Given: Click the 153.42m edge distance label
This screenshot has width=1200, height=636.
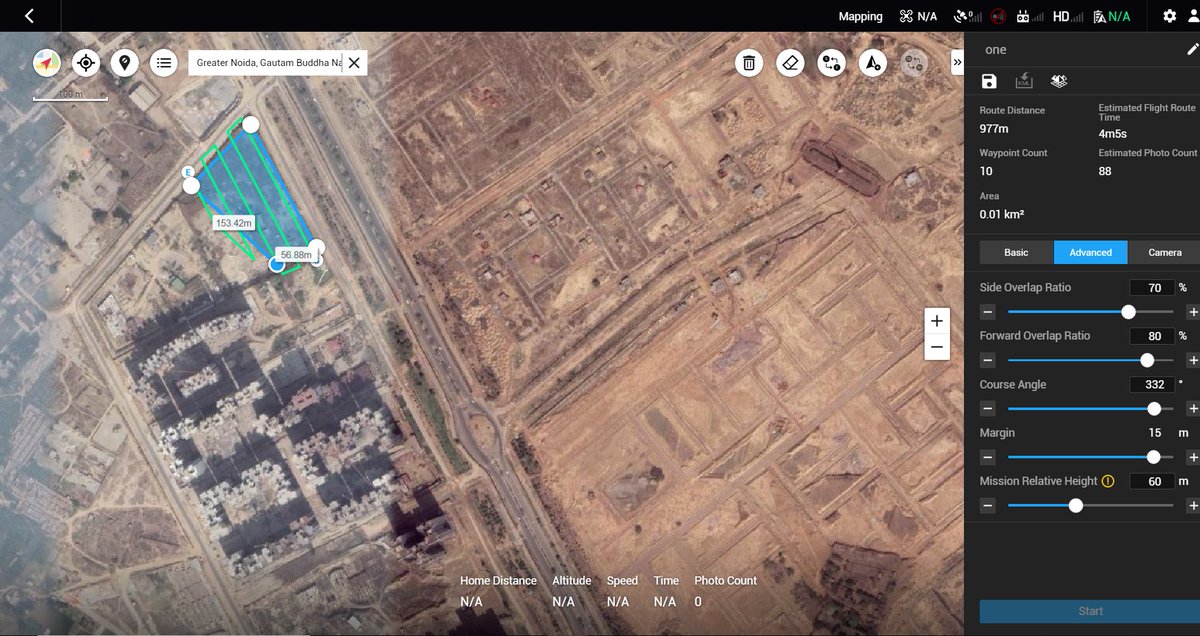Looking at the screenshot, I should click(234, 223).
